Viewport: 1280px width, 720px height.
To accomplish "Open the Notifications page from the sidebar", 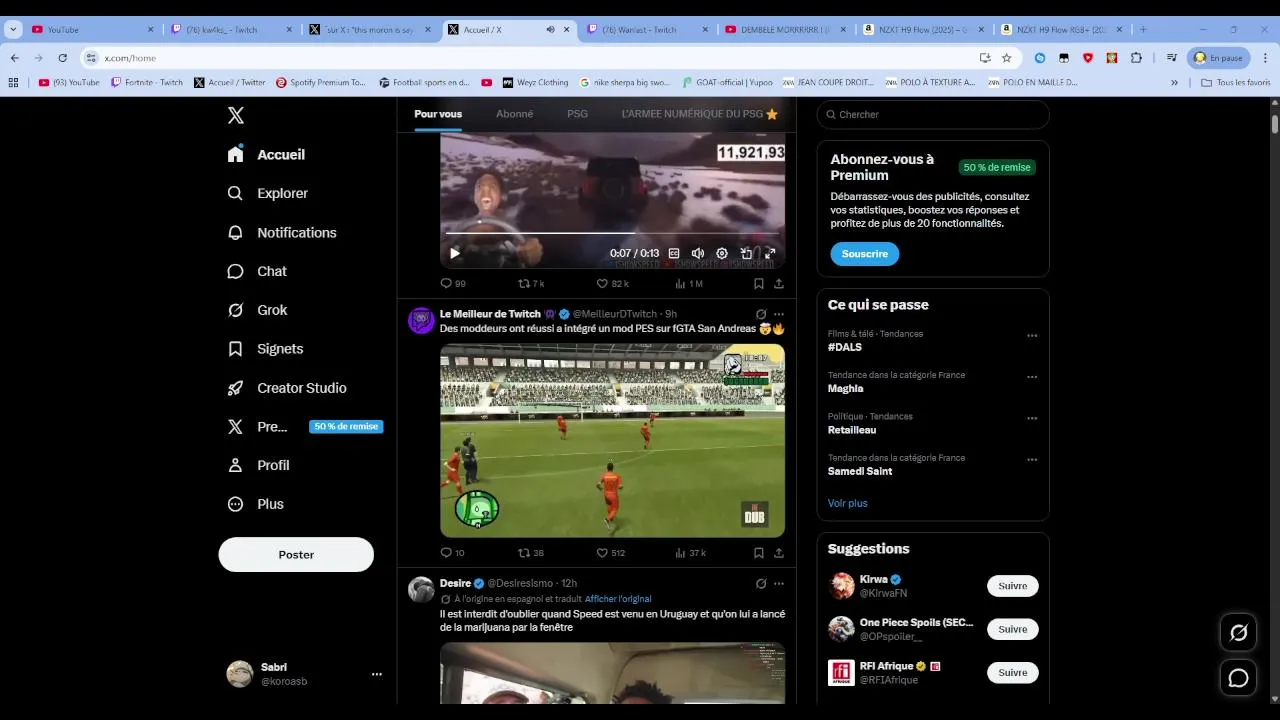I will tap(281, 232).
